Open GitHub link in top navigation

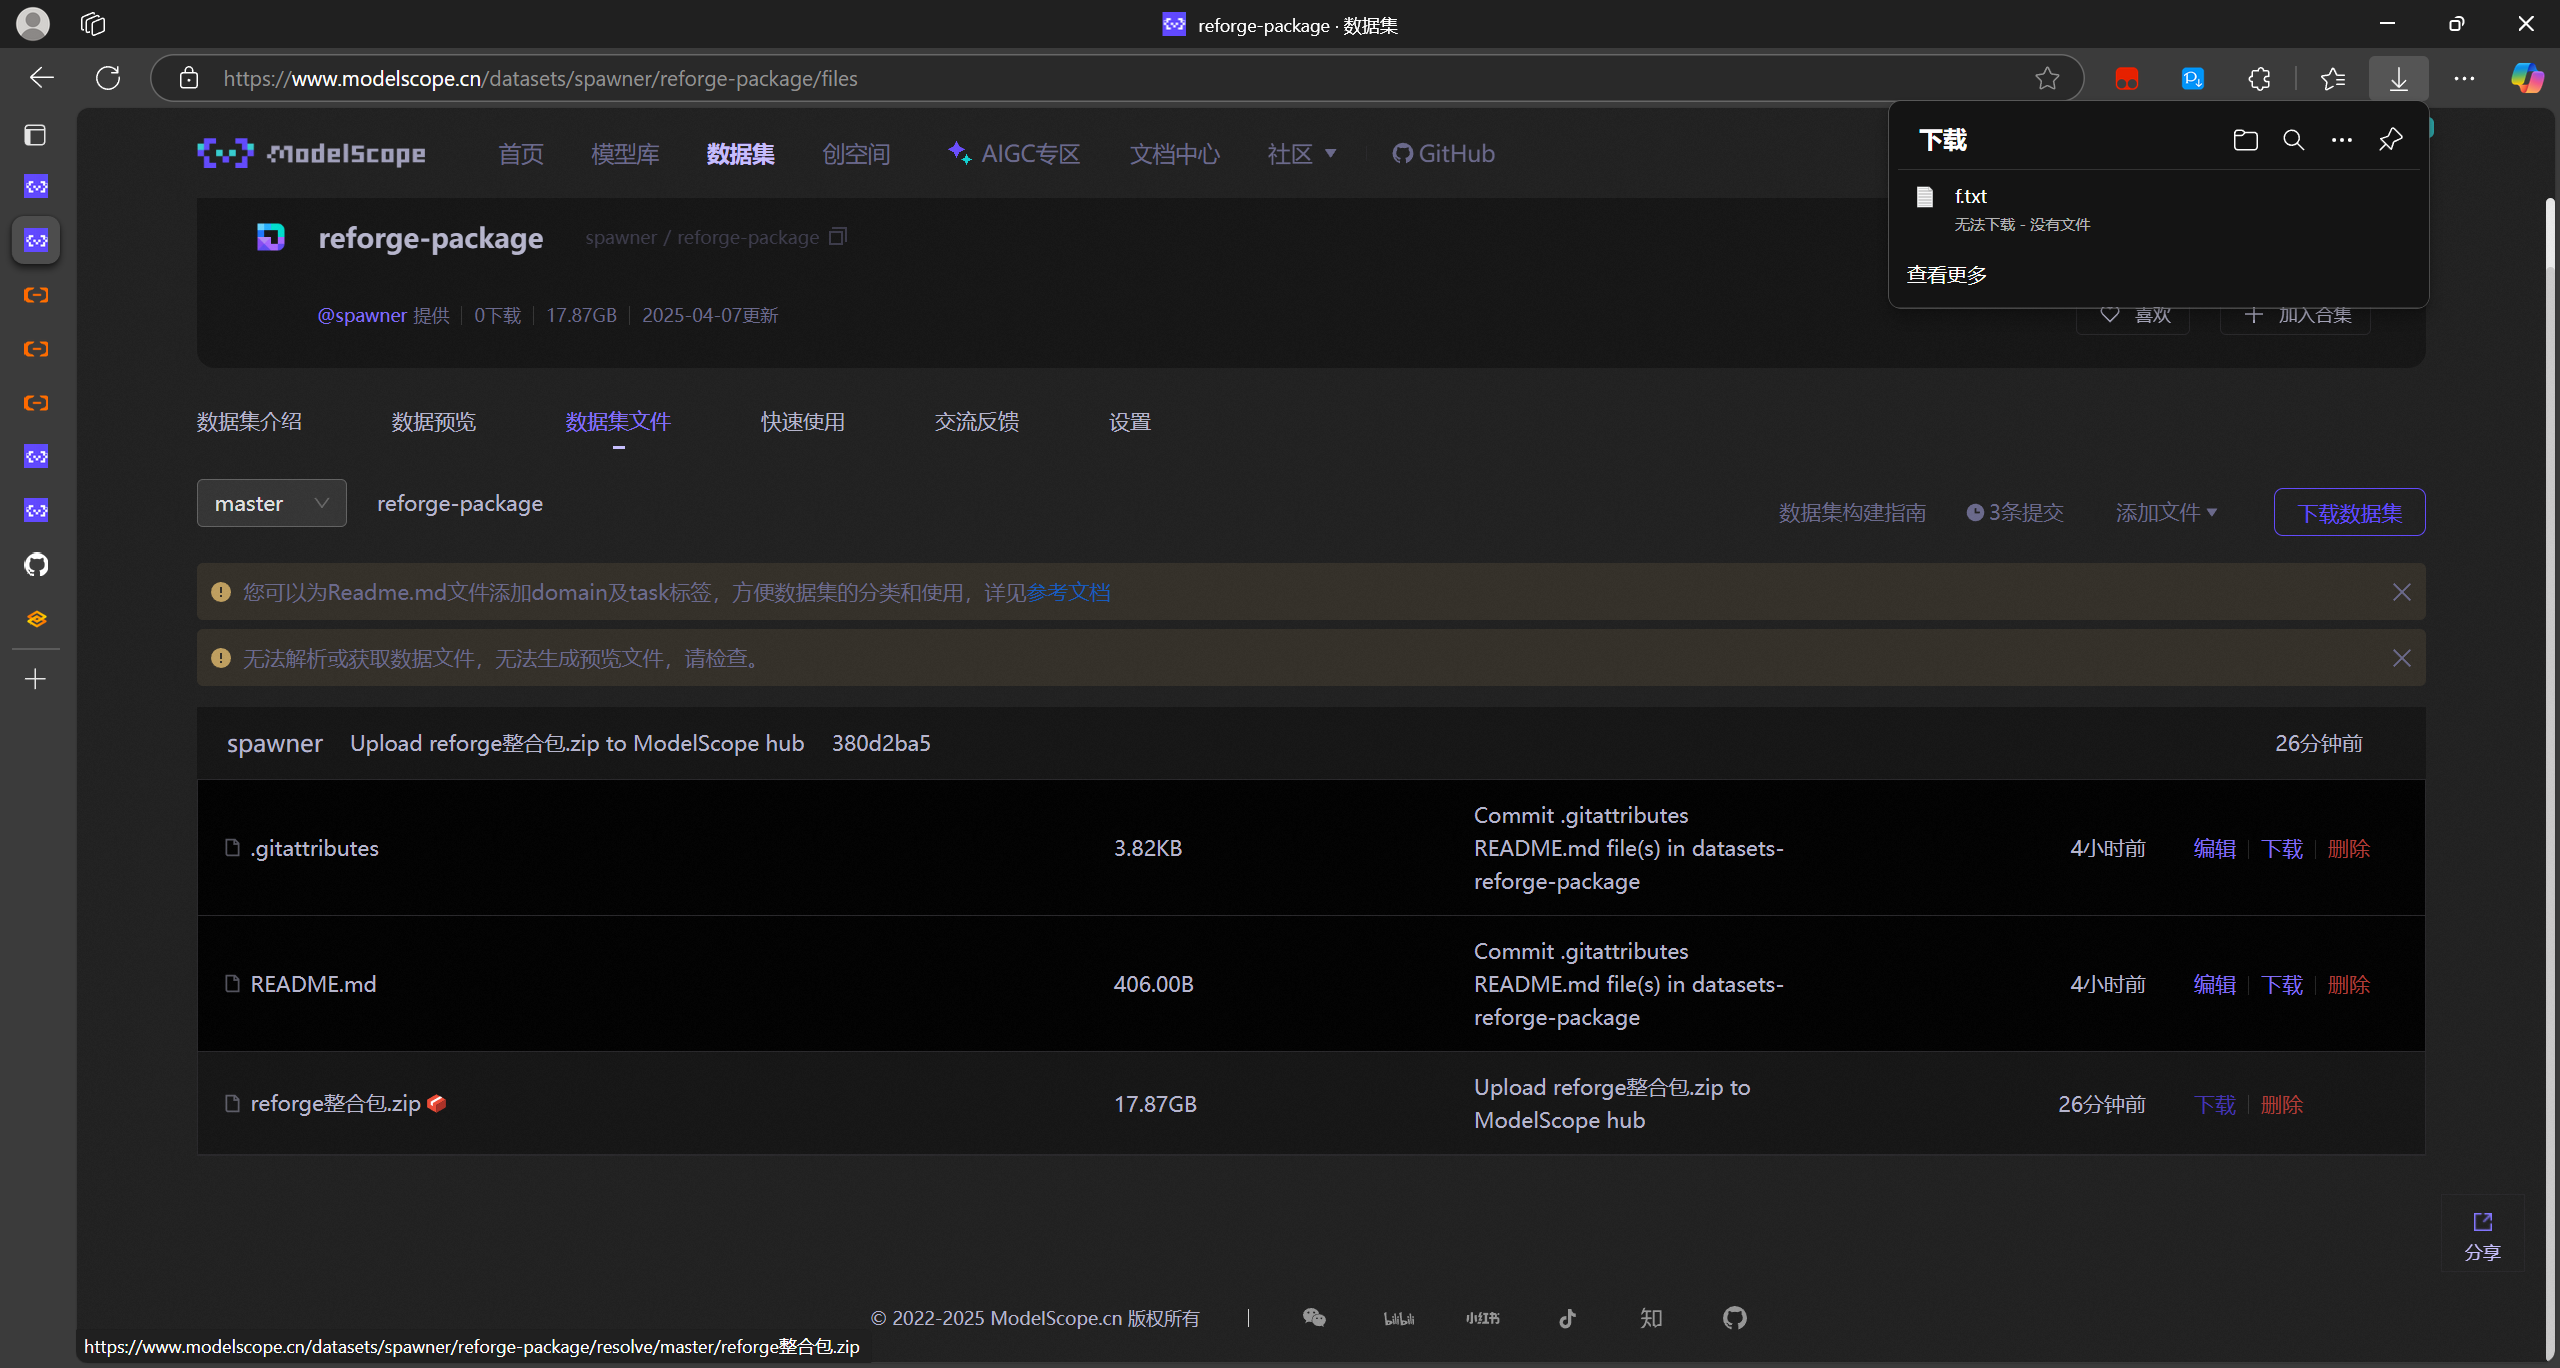1443,153
